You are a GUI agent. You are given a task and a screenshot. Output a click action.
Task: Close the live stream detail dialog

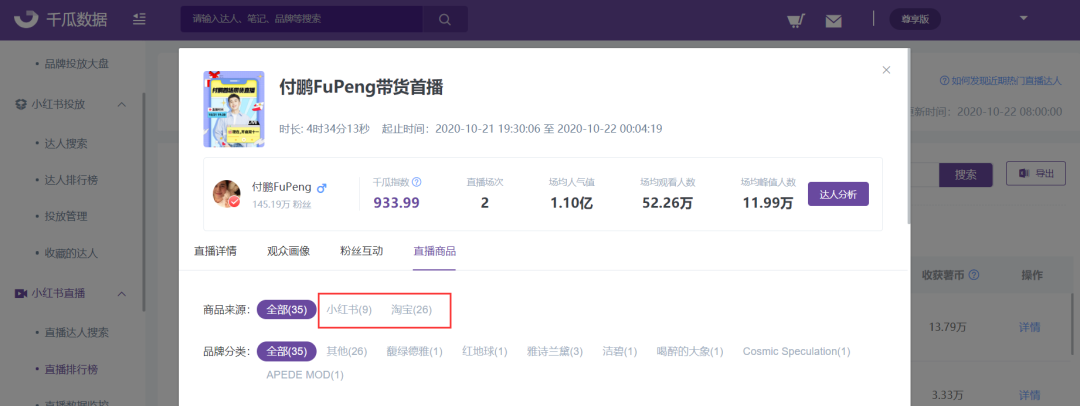click(x=886, y=70)
